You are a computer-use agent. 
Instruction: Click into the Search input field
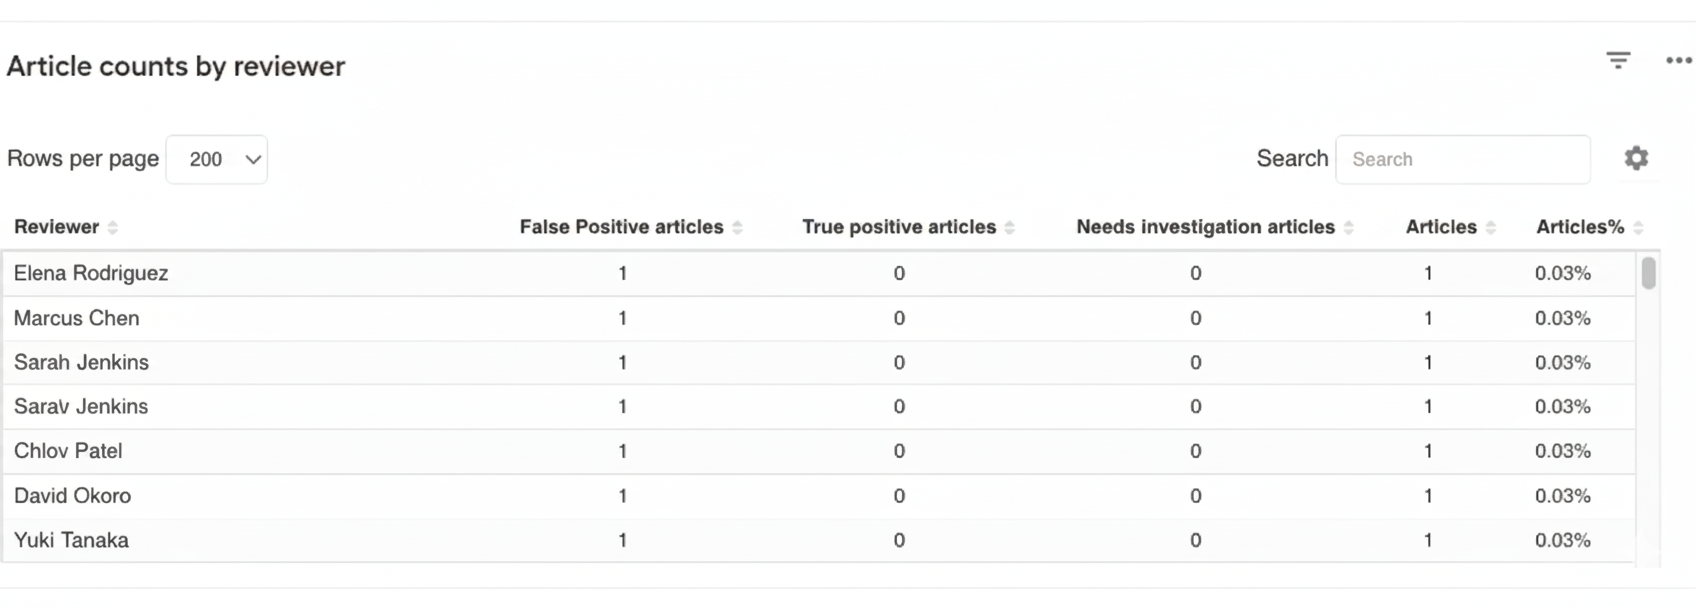coord(1463,159)
